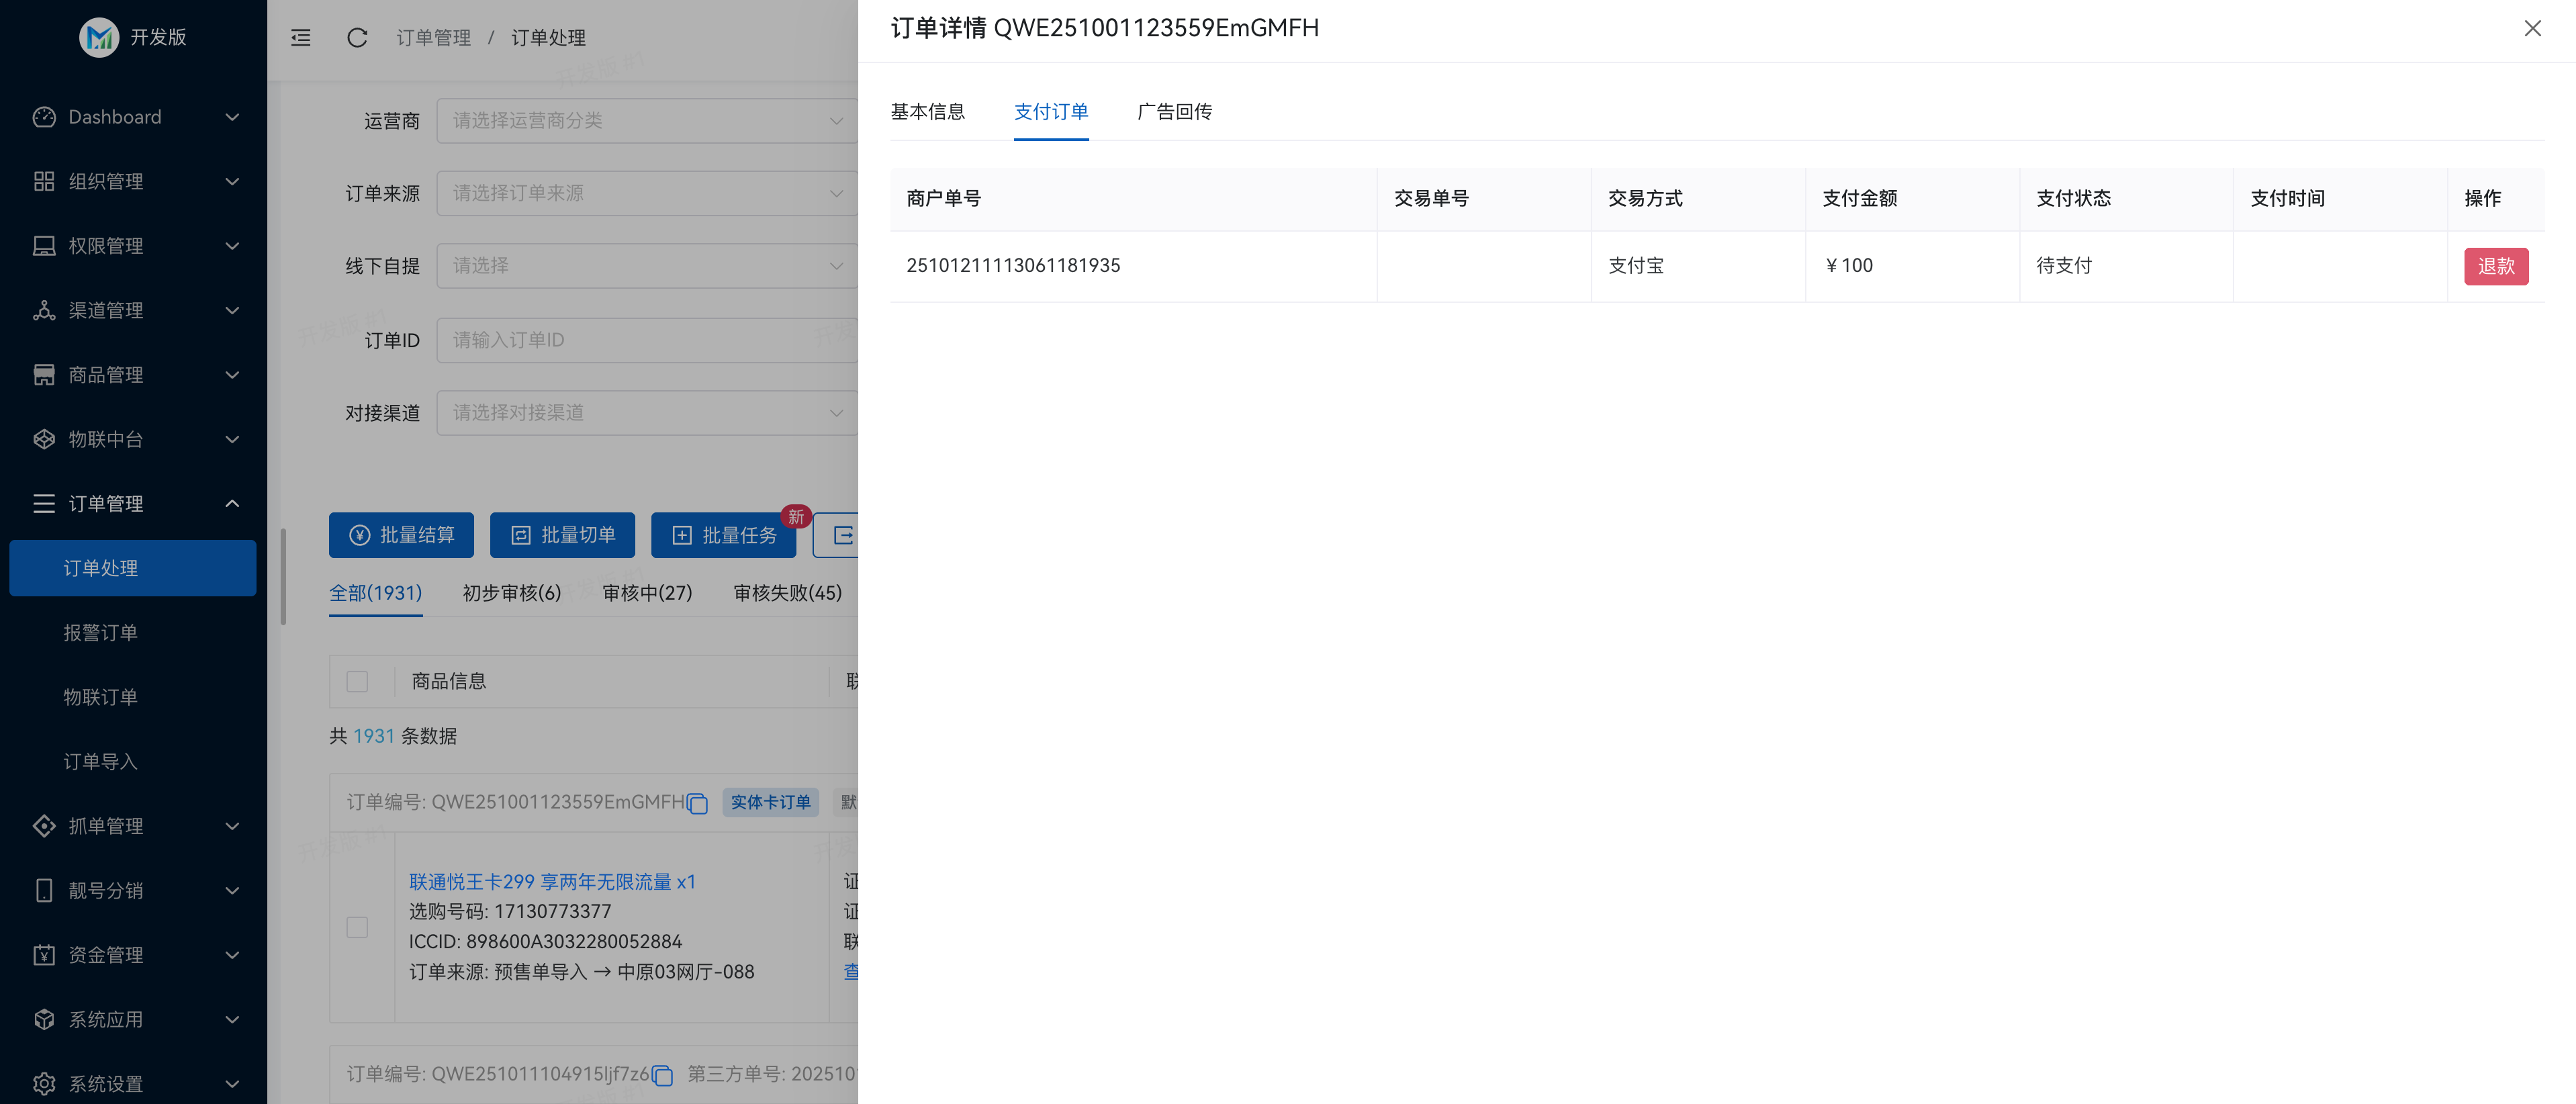
Task: Collapse the sidebar using the fold icon
Action: pyautogui.click(x=300, y=37)
